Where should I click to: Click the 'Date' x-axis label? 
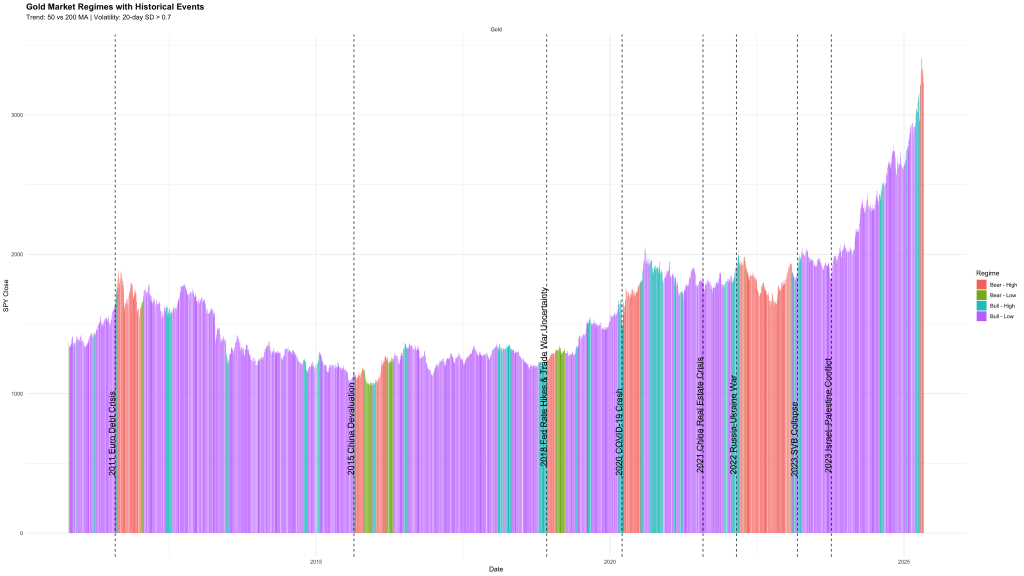tap(496, 568)
